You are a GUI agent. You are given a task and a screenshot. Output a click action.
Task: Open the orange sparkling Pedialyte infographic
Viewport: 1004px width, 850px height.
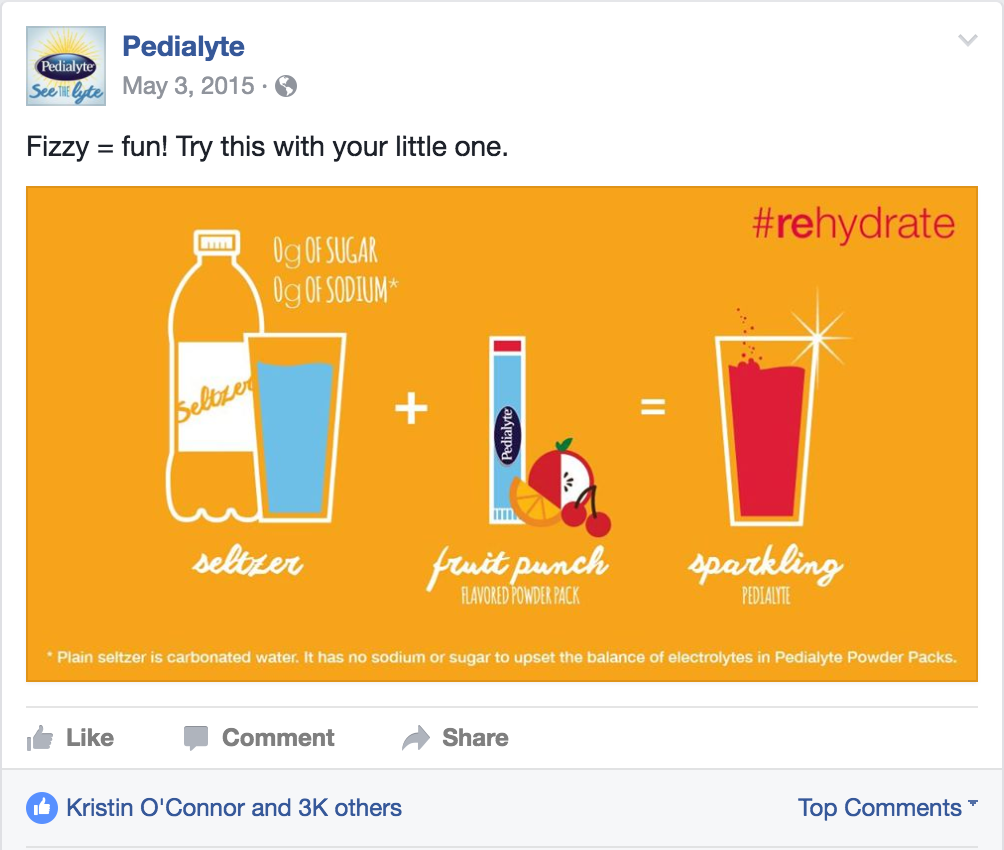(x=502, y=434)
